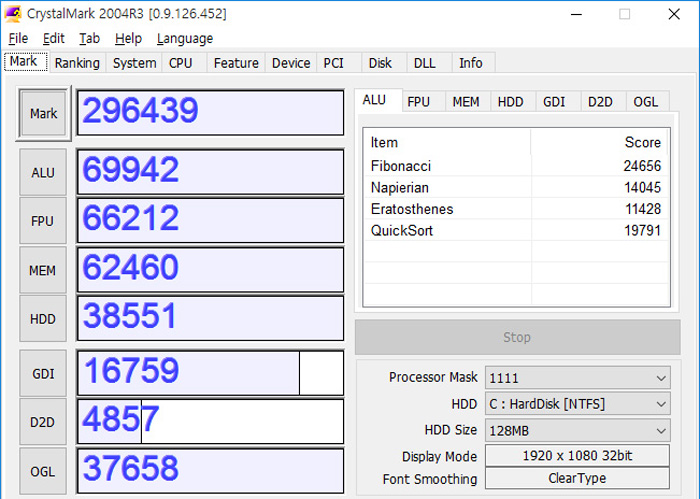Expand the HDD Size dropdown
700x499 pixels.
(578, 430)
